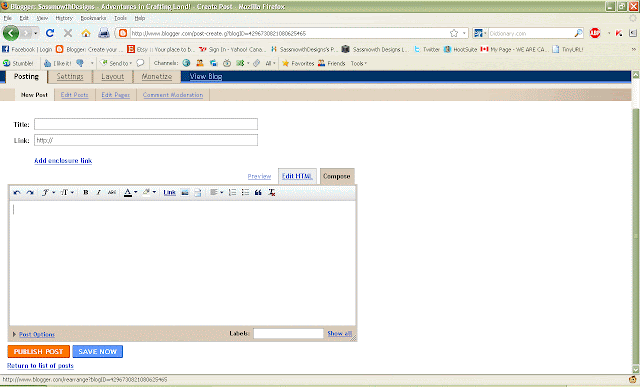This screenshot has width=640, height=387.
Task: Open the alignment dropdown
Action: 216,193
